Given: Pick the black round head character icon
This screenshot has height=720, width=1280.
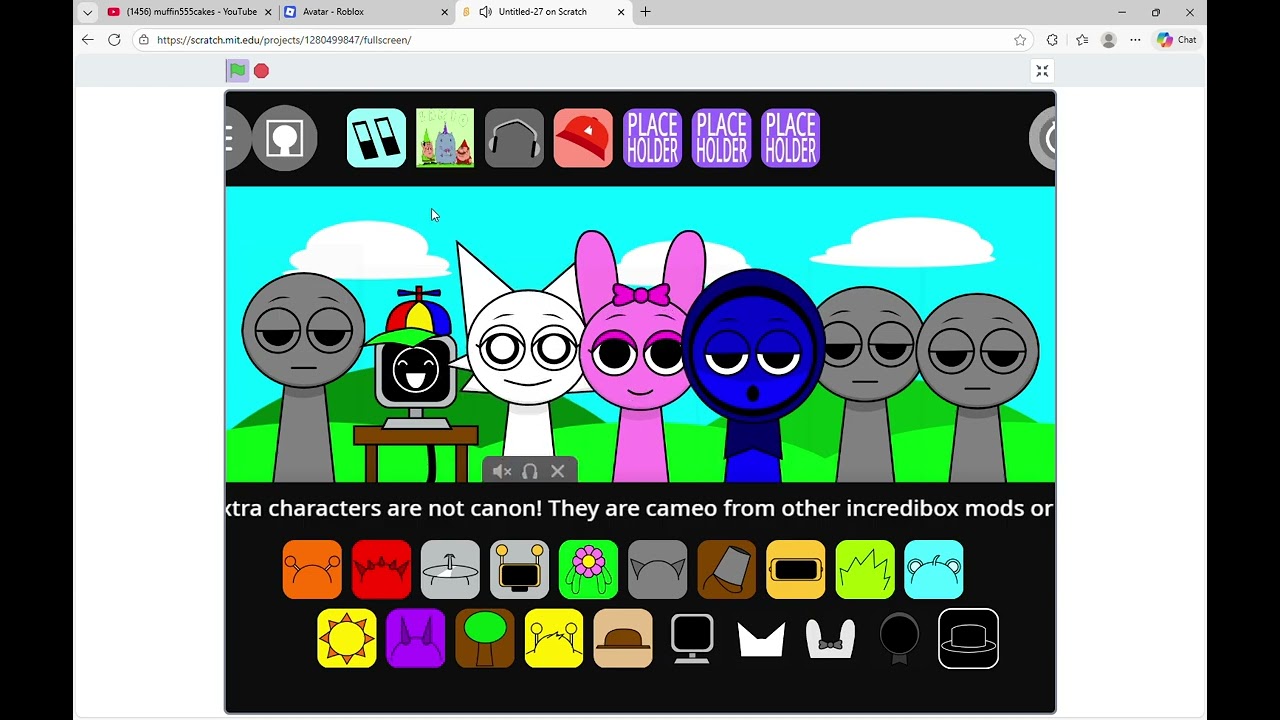Looking at the screenshot, I should click(x=899, y=638).
